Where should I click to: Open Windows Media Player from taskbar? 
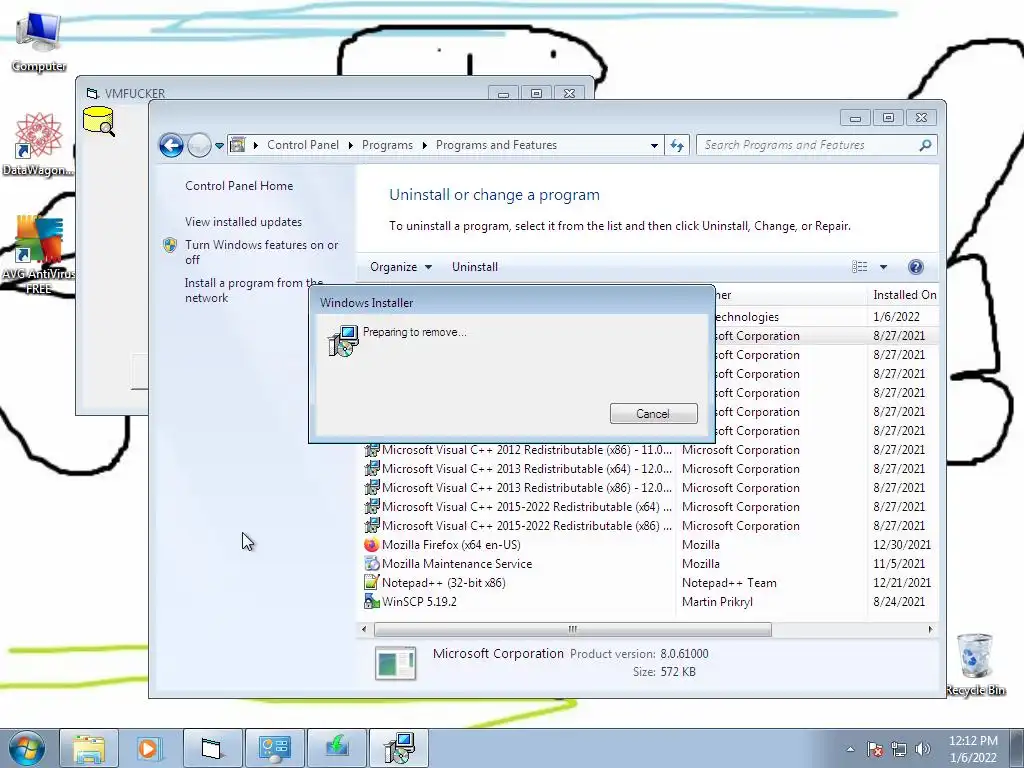[149, 748]
